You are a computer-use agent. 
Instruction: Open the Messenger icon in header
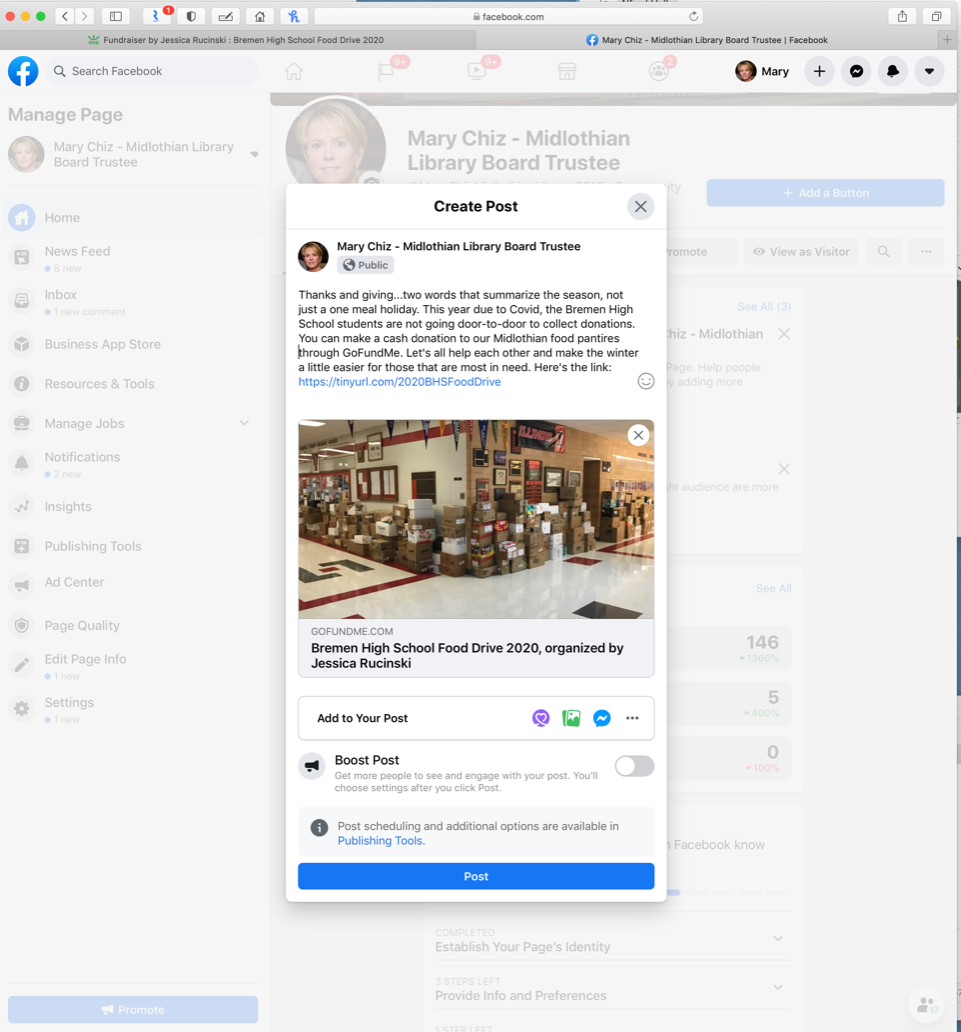(x=856, y=71)
